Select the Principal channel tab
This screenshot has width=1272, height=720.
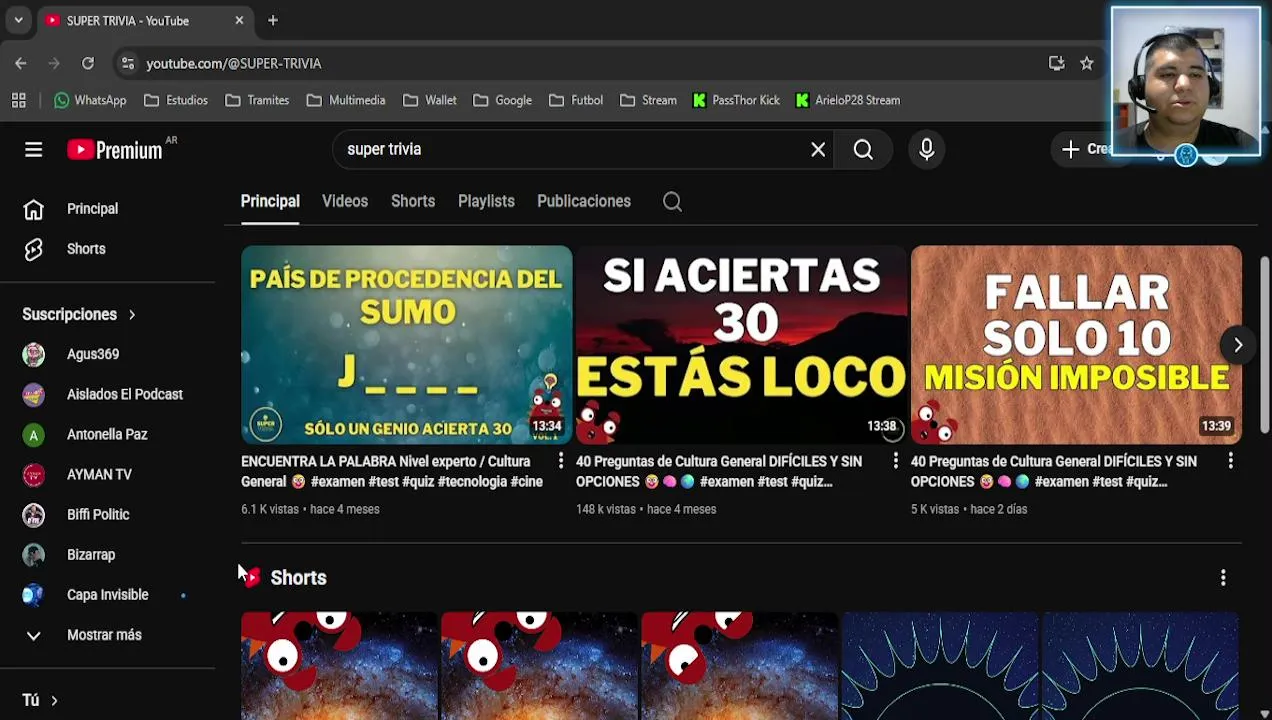[x=270, y=201]
